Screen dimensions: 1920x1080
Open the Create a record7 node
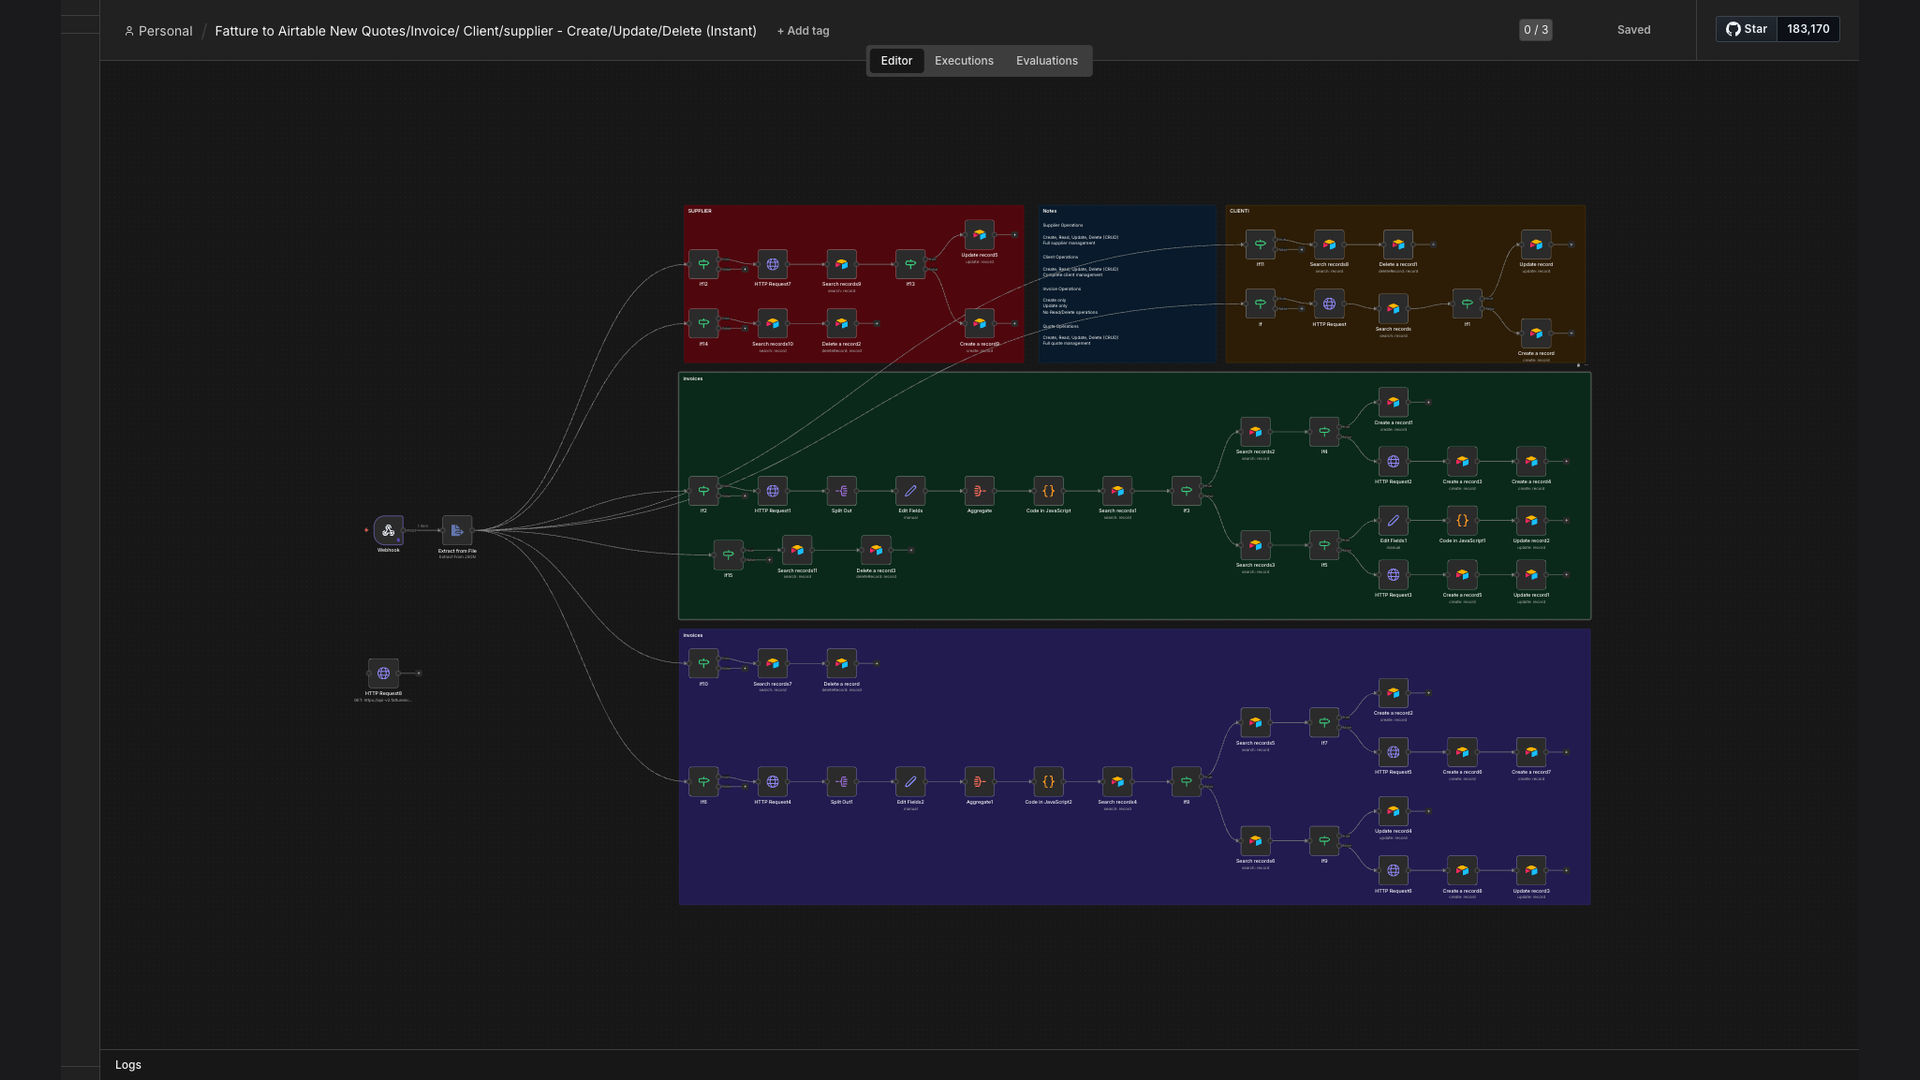click(1531, 752)
